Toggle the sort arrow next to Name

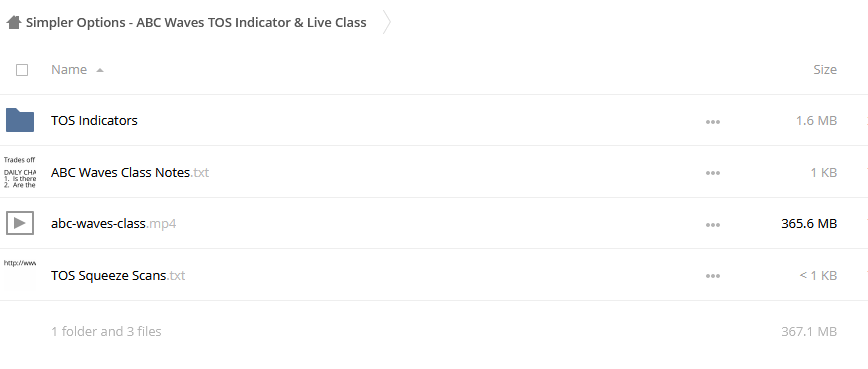tap(100, 70)
